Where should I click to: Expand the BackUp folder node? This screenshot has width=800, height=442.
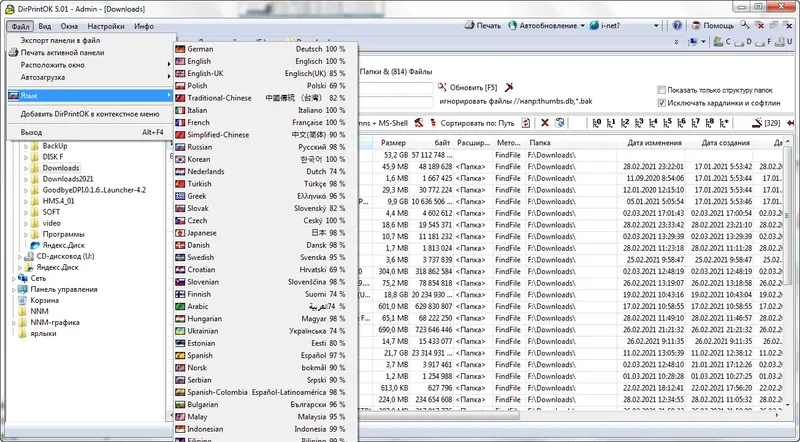click(x=26, y=146)
